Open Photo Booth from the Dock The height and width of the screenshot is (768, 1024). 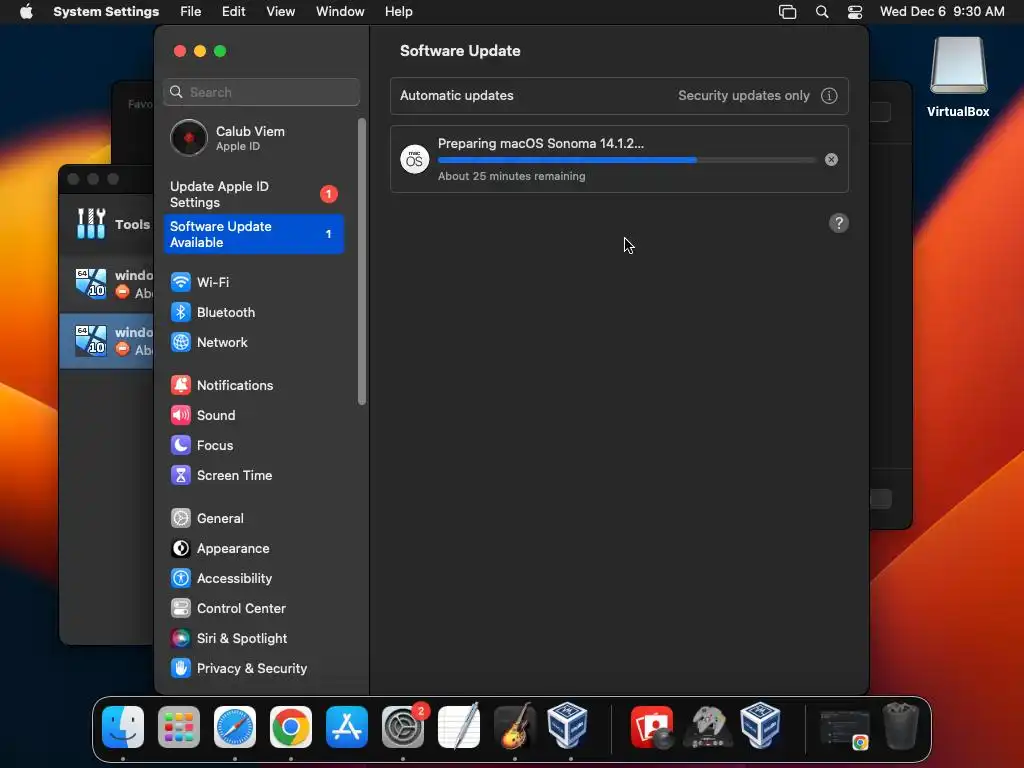pos(652,727)
